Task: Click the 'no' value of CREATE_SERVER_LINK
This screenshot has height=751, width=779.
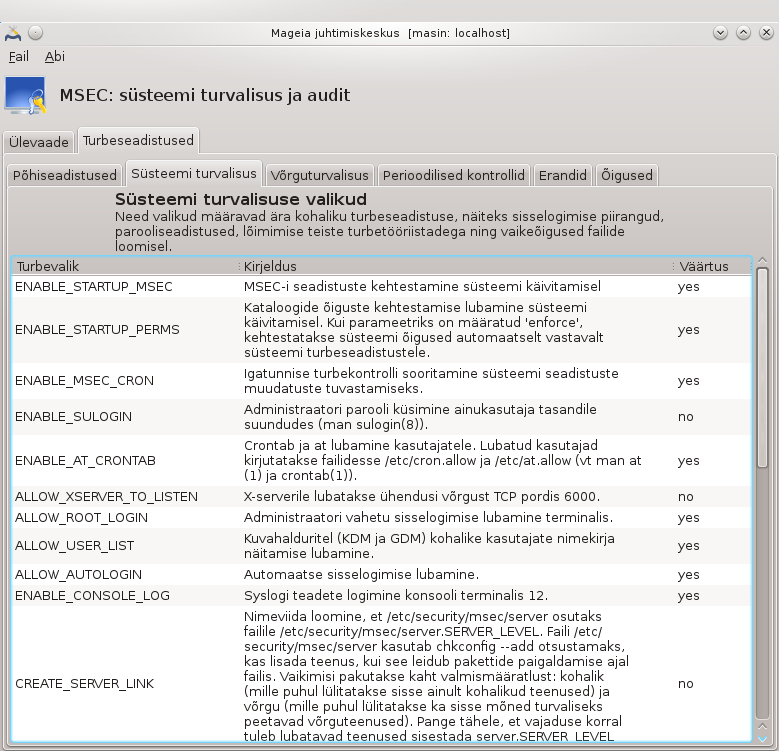Action: [x=686, y=684]
